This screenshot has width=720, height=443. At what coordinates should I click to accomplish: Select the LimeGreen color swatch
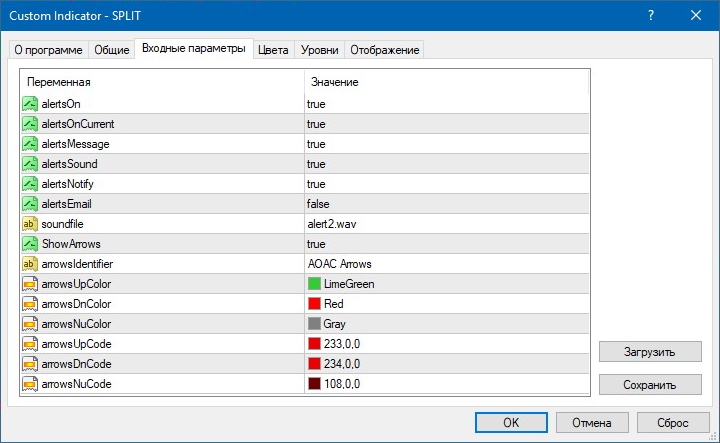click(x=315, y=284)
